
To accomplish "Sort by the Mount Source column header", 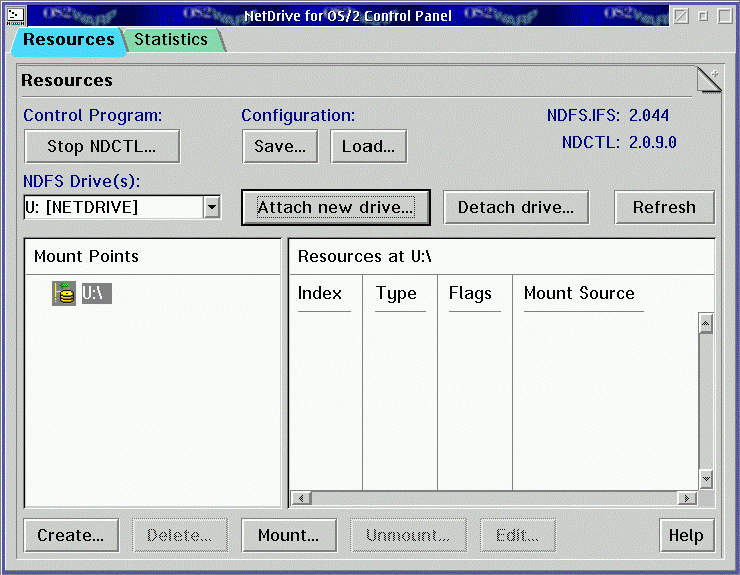I will click(579, 293).
